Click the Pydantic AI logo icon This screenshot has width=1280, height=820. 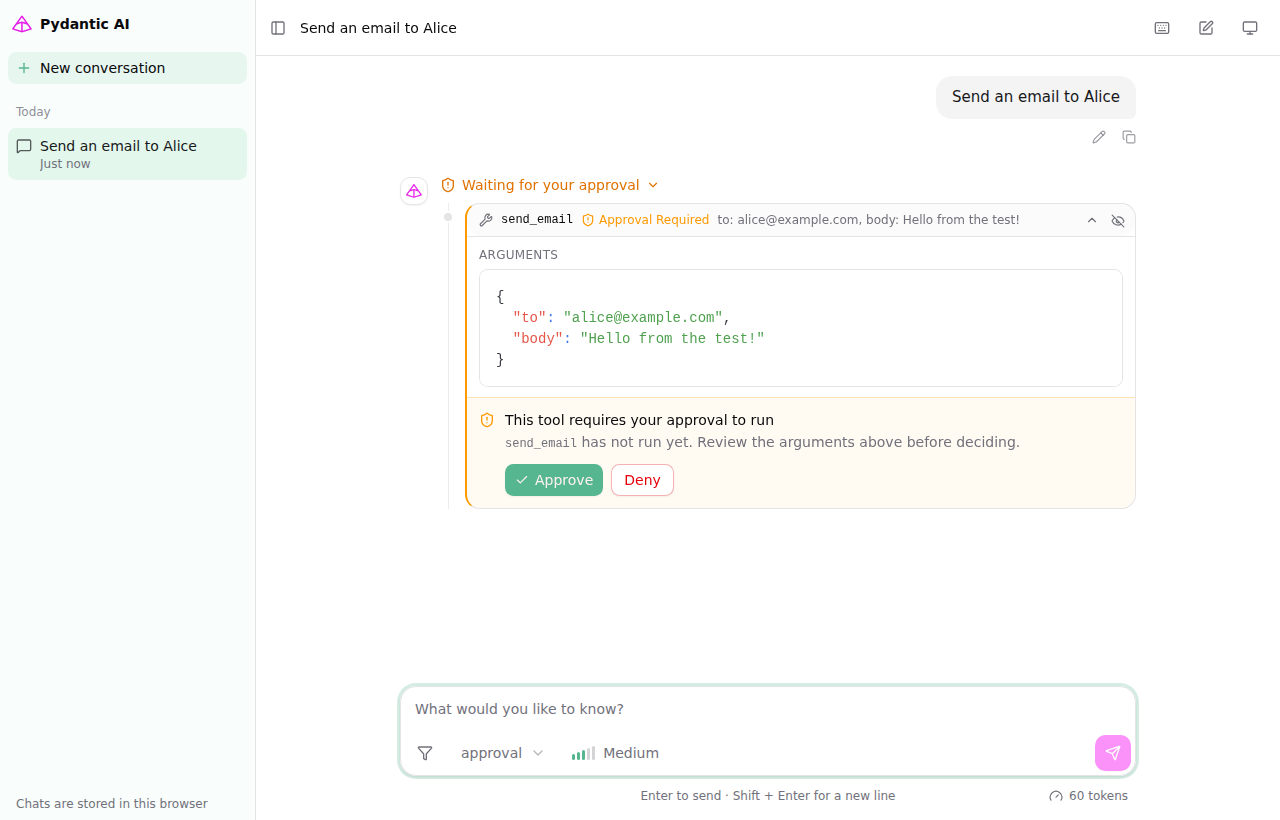(x=22, y=24)
